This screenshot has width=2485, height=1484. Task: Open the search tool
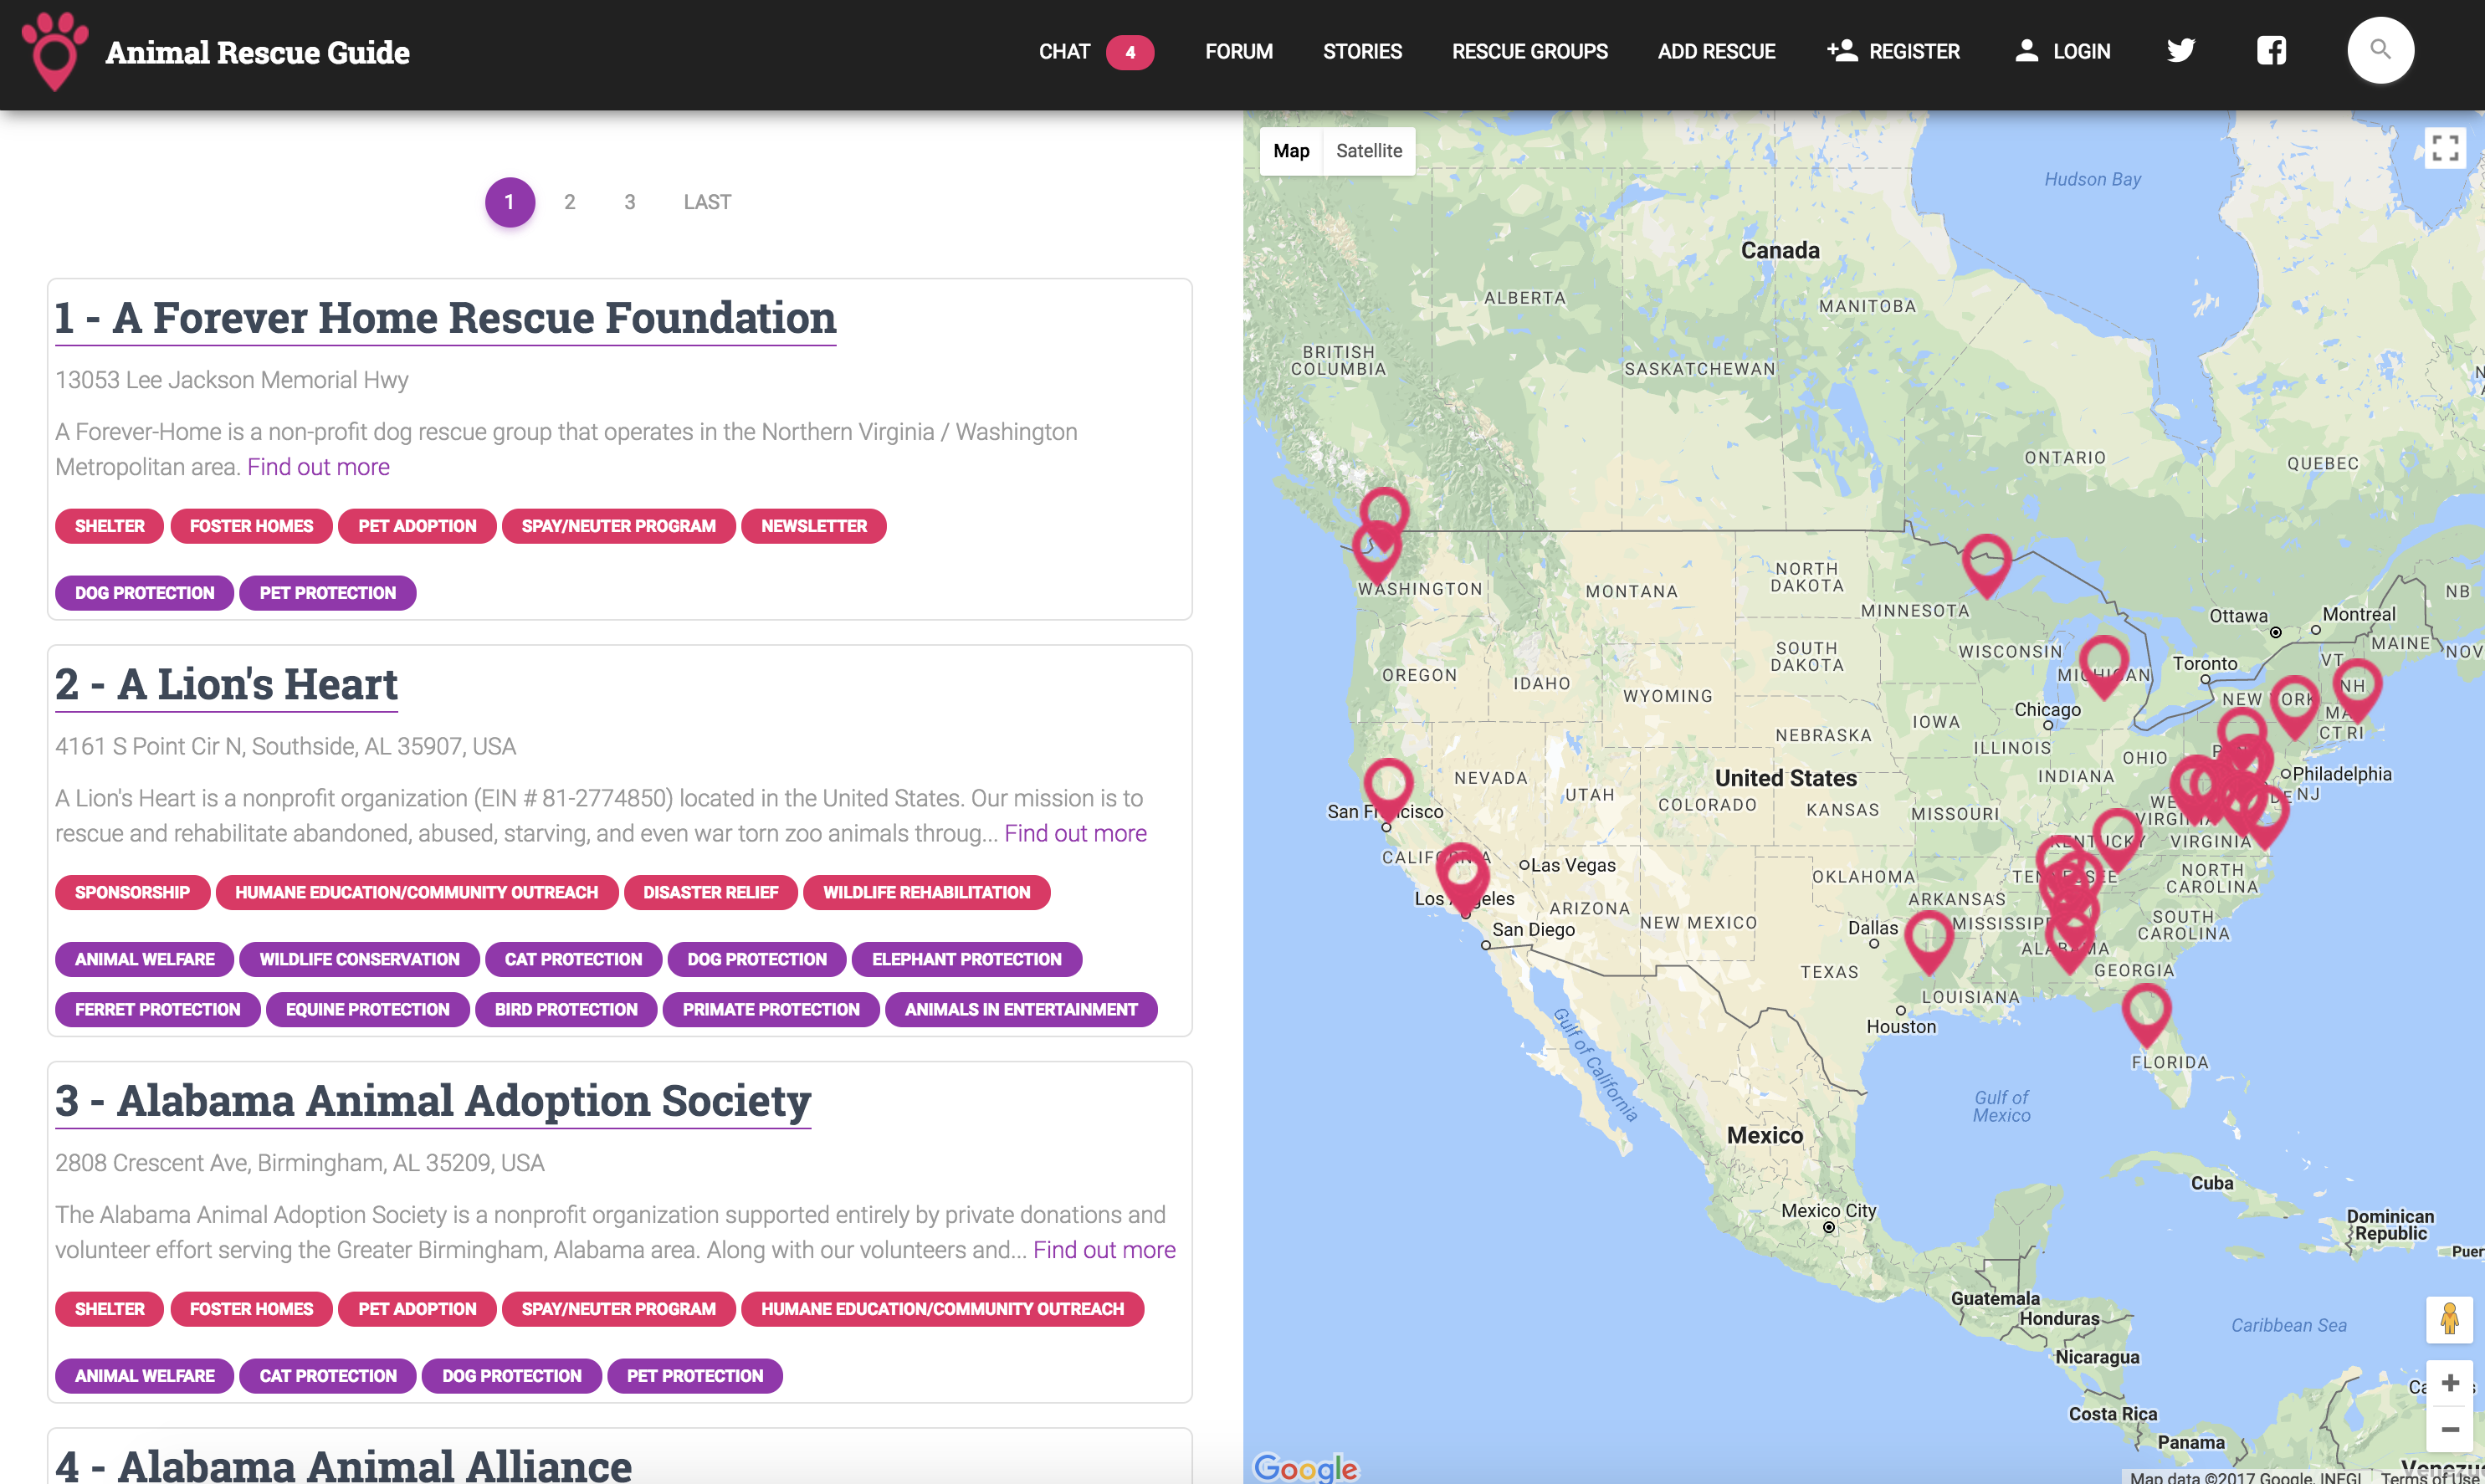[2379, 50]
